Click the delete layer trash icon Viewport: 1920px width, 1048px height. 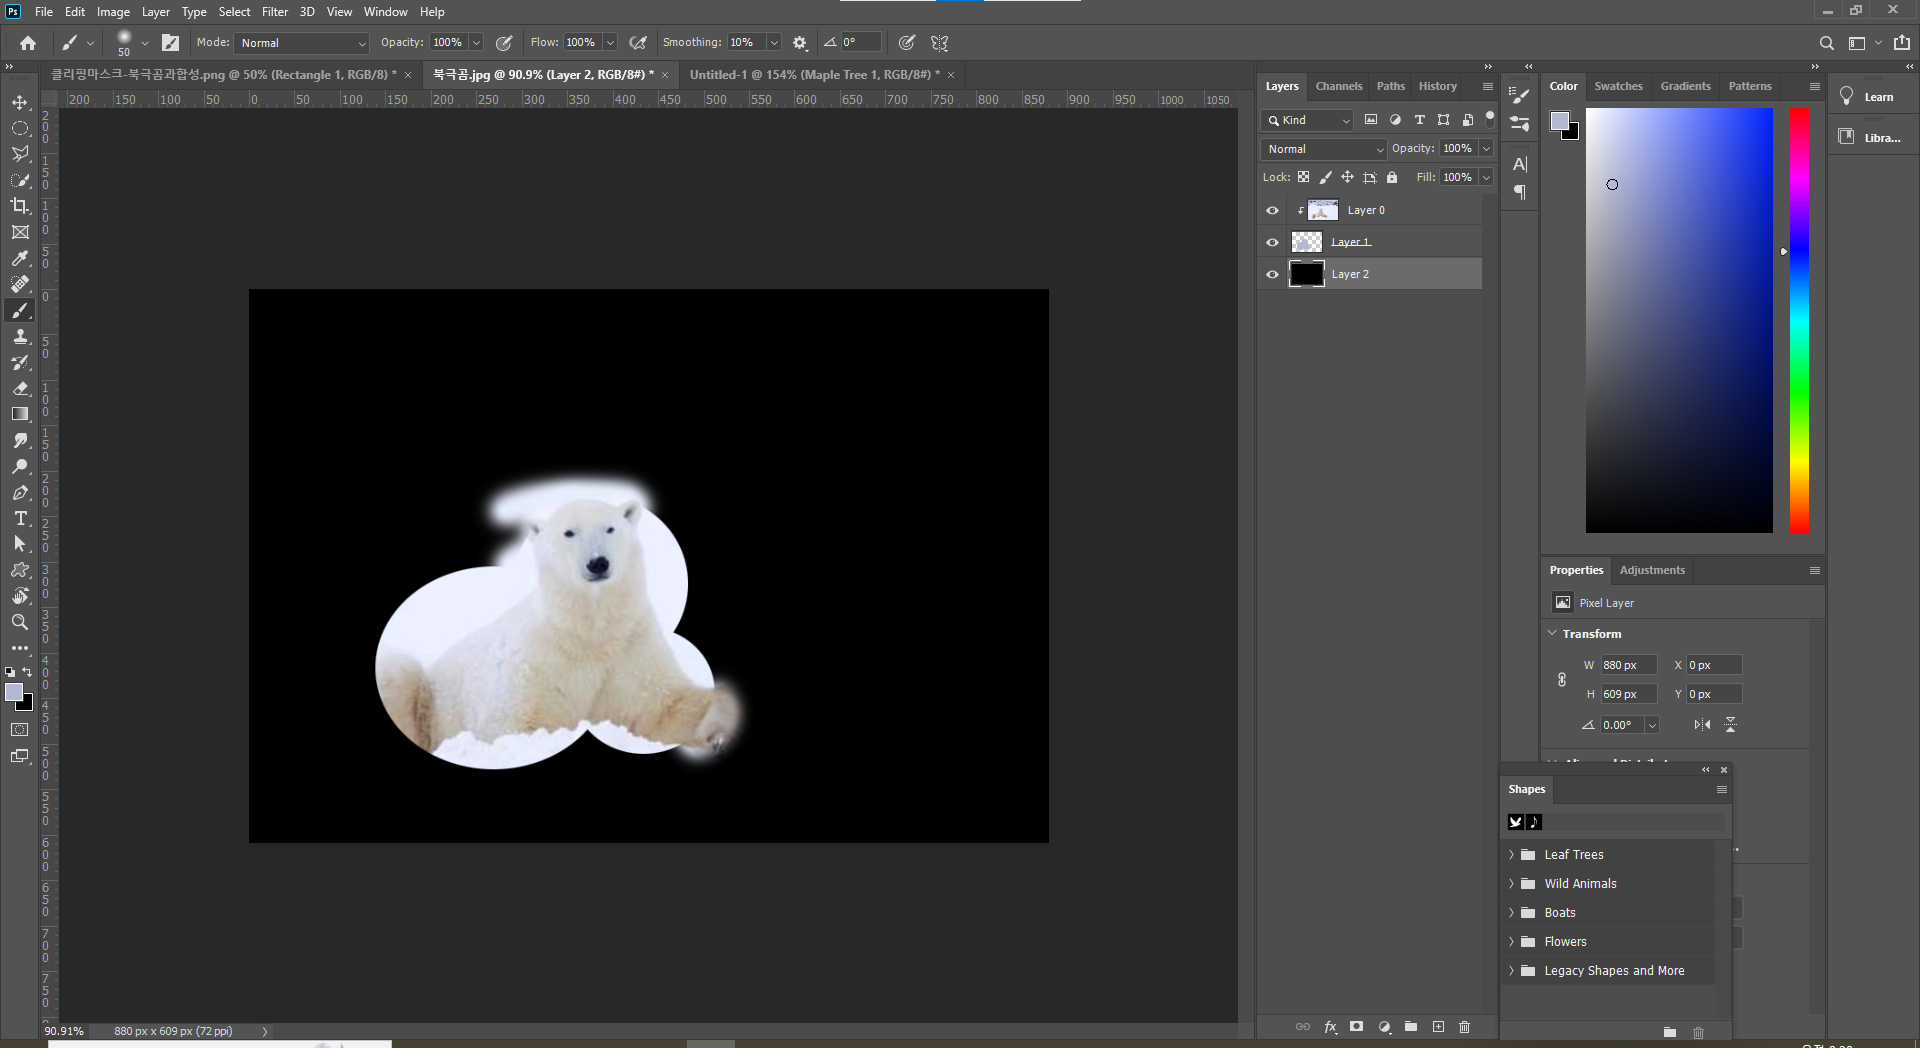[1464, 1027]
